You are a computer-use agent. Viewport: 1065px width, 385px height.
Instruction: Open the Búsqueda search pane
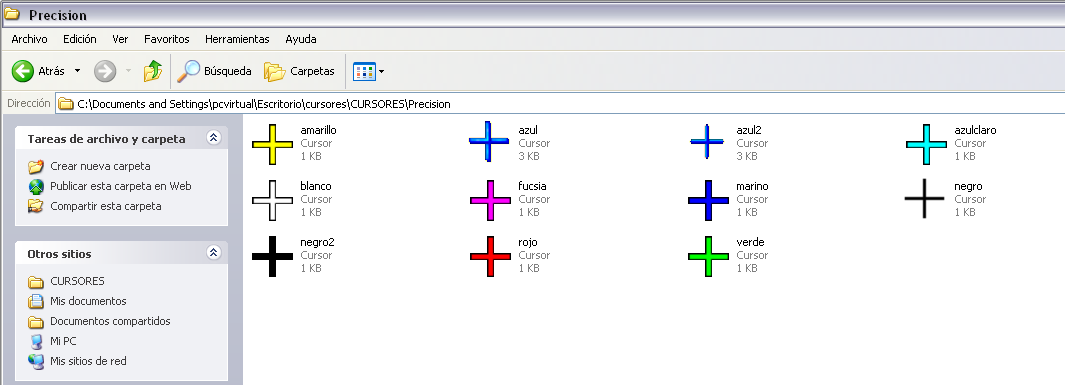point(215,71)
